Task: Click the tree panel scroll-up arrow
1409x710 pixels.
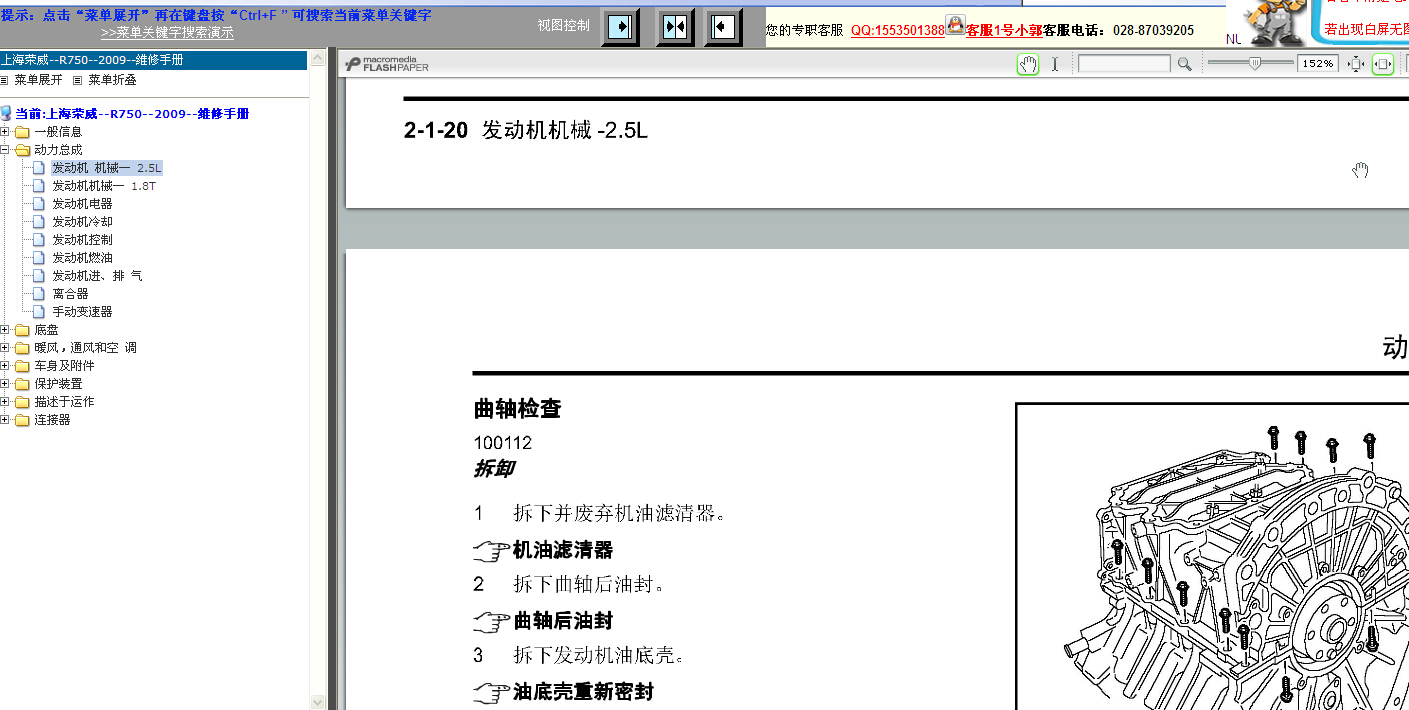Action: click(318, 60)
